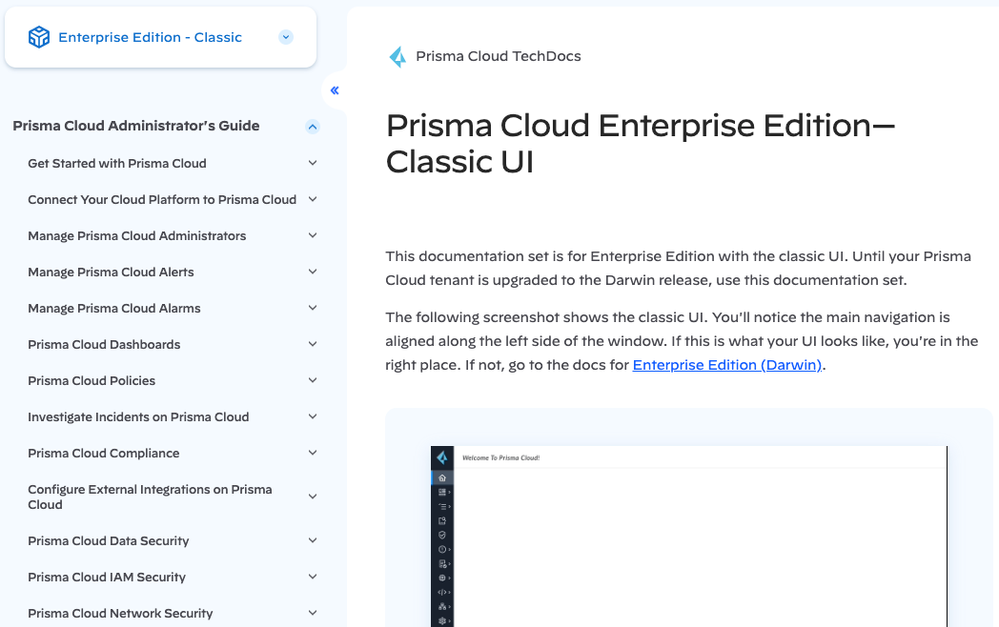The image size is (999, 627).
Task: Collapse the sidebar with the double-arrow icon
Action: click(334, 91)
